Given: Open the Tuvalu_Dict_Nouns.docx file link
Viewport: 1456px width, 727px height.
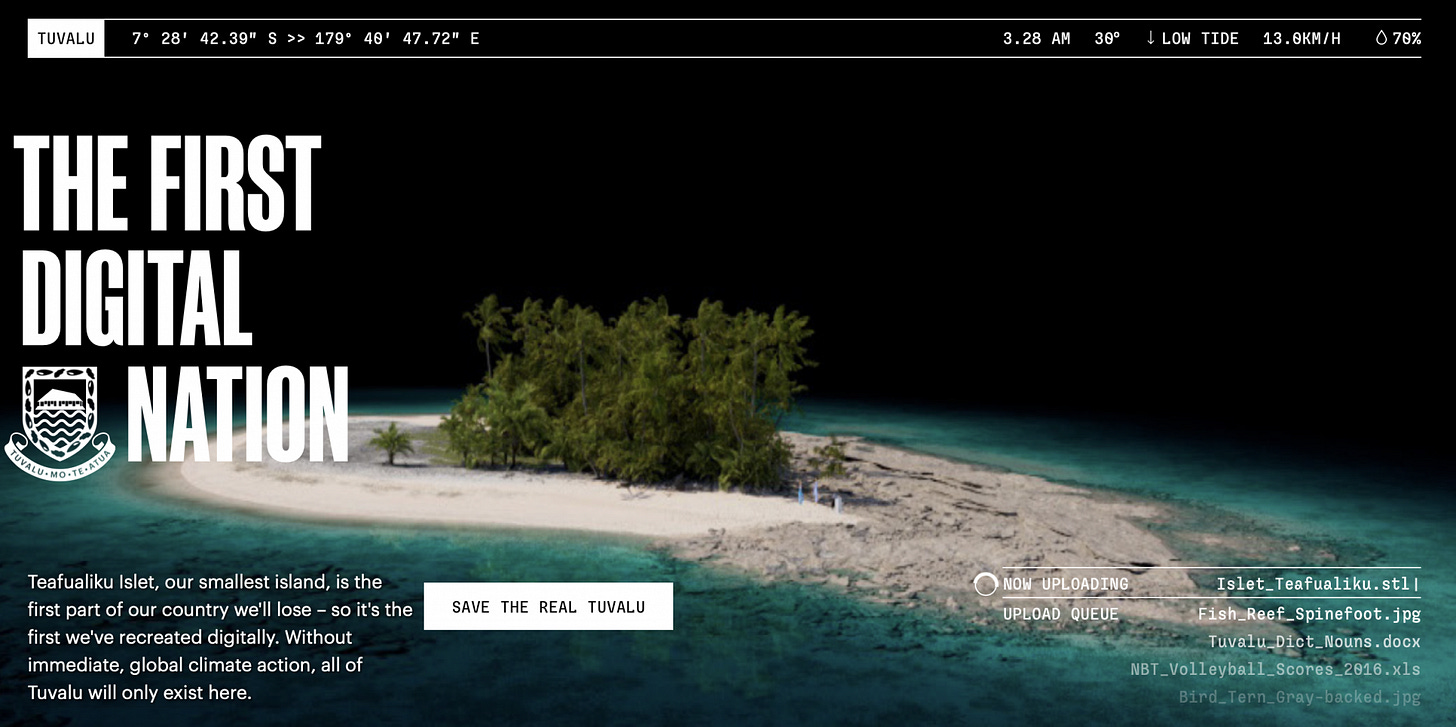Looking at the screenshot, I should [1317, 641].
